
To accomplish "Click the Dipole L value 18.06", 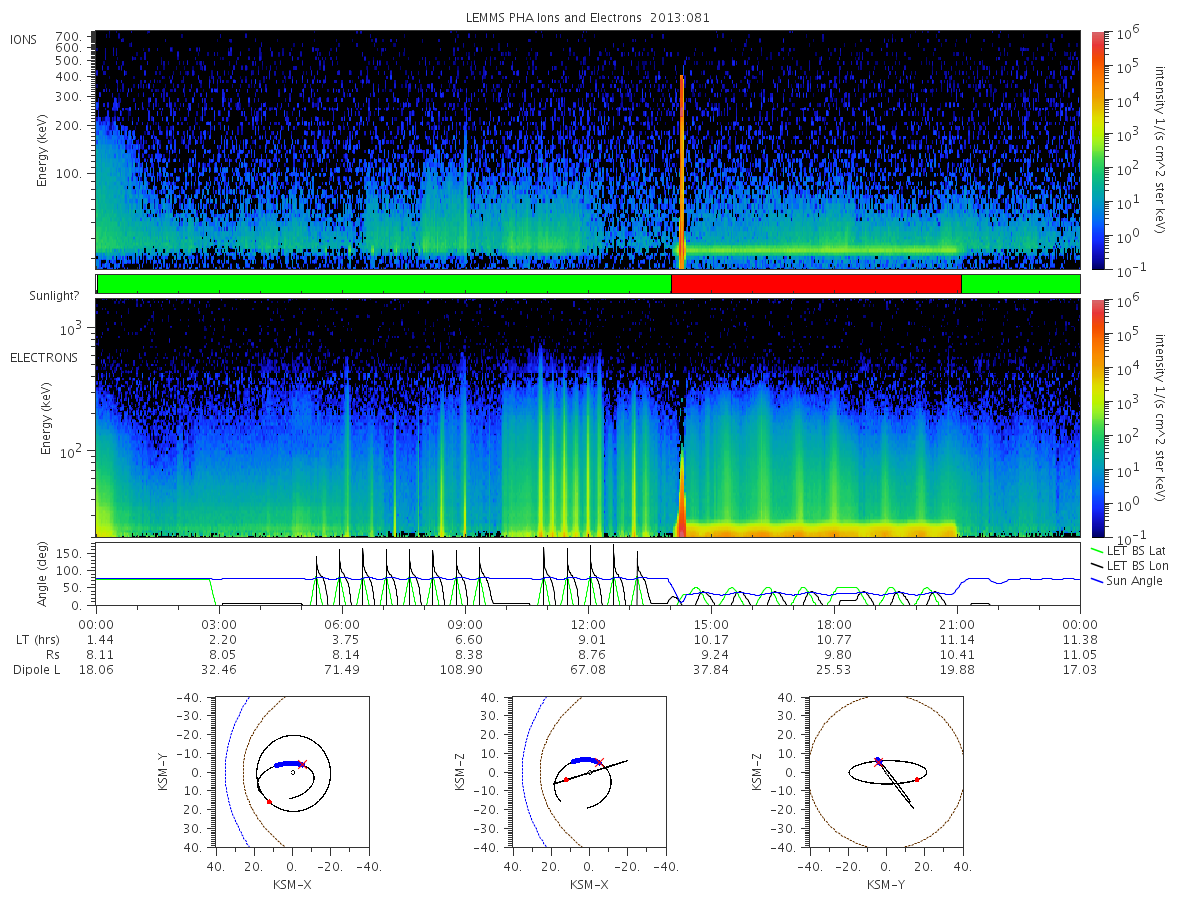I will [x=97, y=669].
